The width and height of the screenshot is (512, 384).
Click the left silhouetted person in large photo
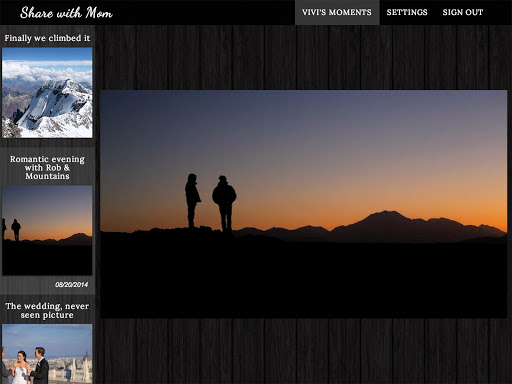[192, 201]
